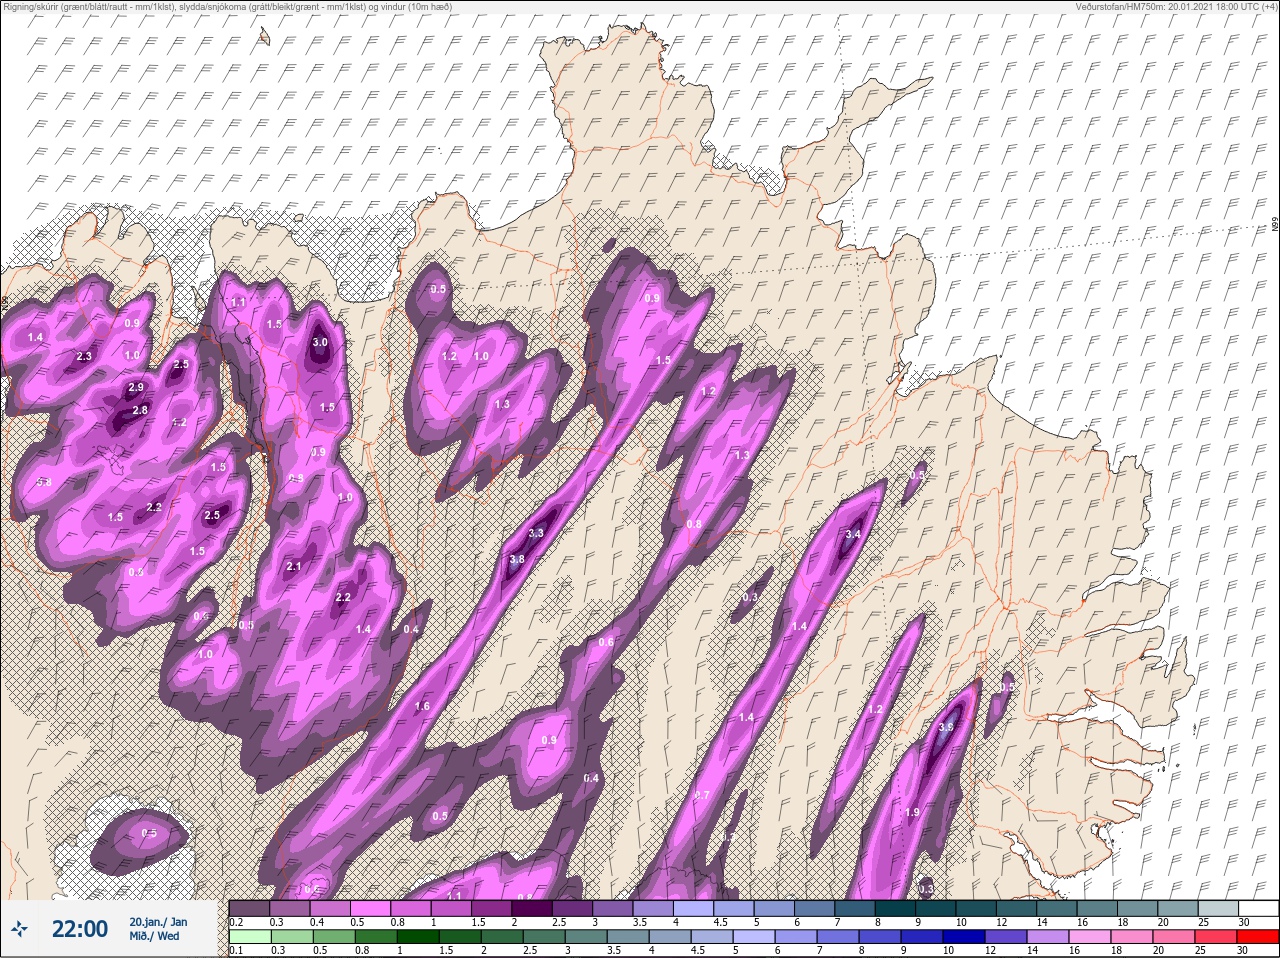The height and width of the screenshot is (958, 1280).
Task: Click the 1.9 precipitation value on map
Action: pos(912,813)
